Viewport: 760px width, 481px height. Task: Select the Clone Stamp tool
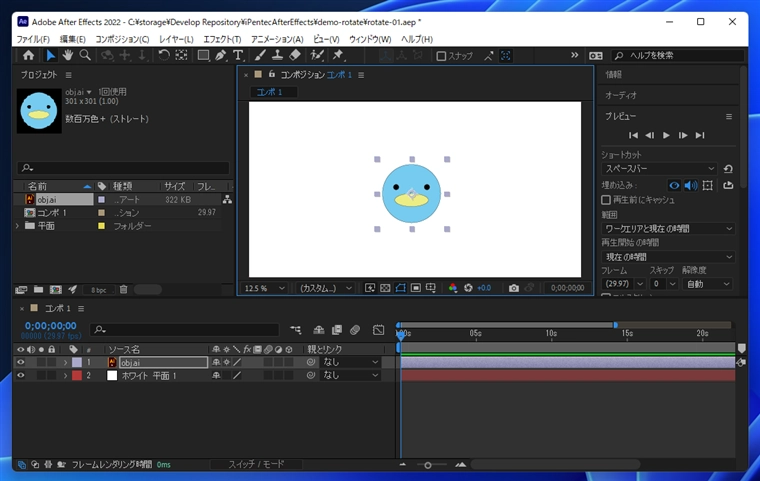pyautogui.click(x=277, y=55)
